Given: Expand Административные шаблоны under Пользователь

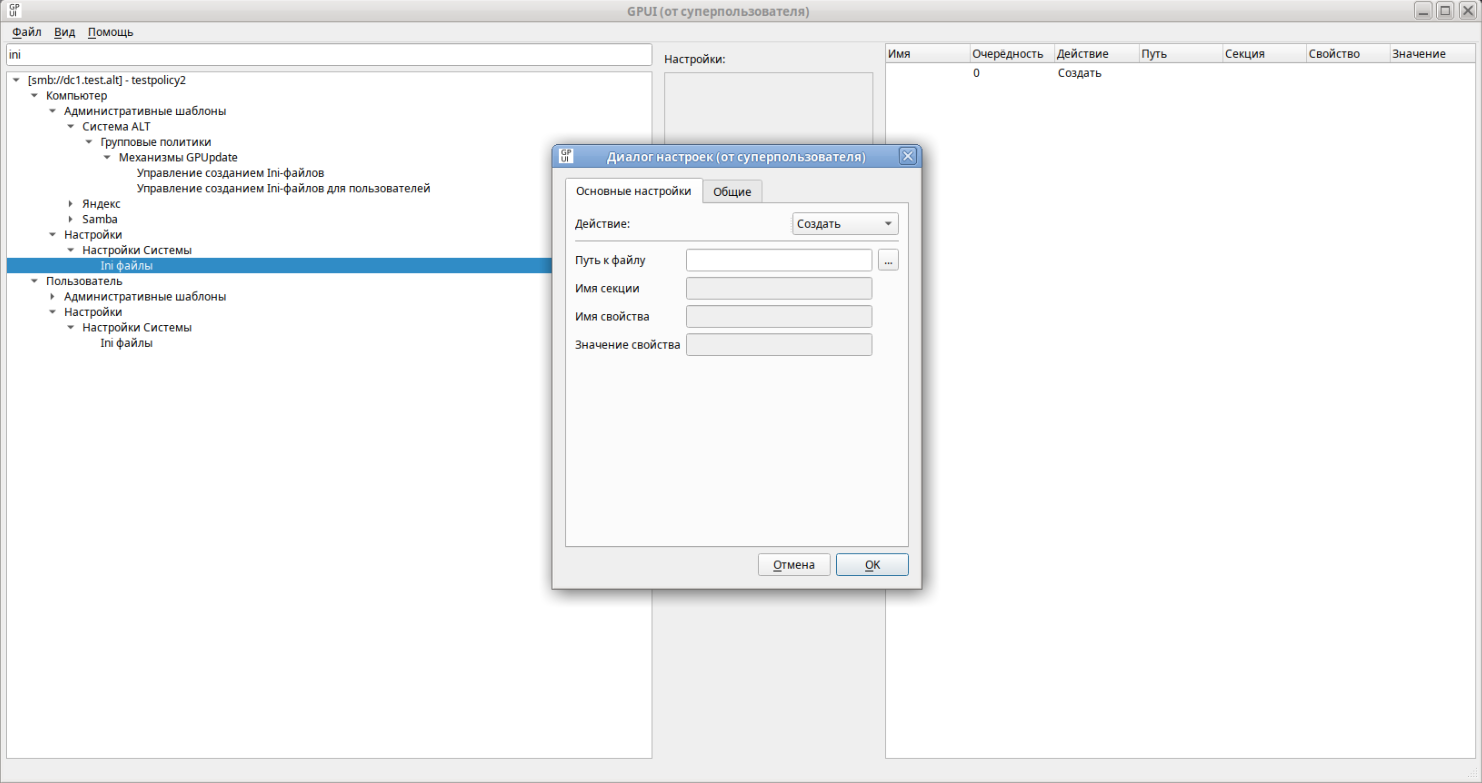Looking at the screenshot, I should [x=52, y=297].
